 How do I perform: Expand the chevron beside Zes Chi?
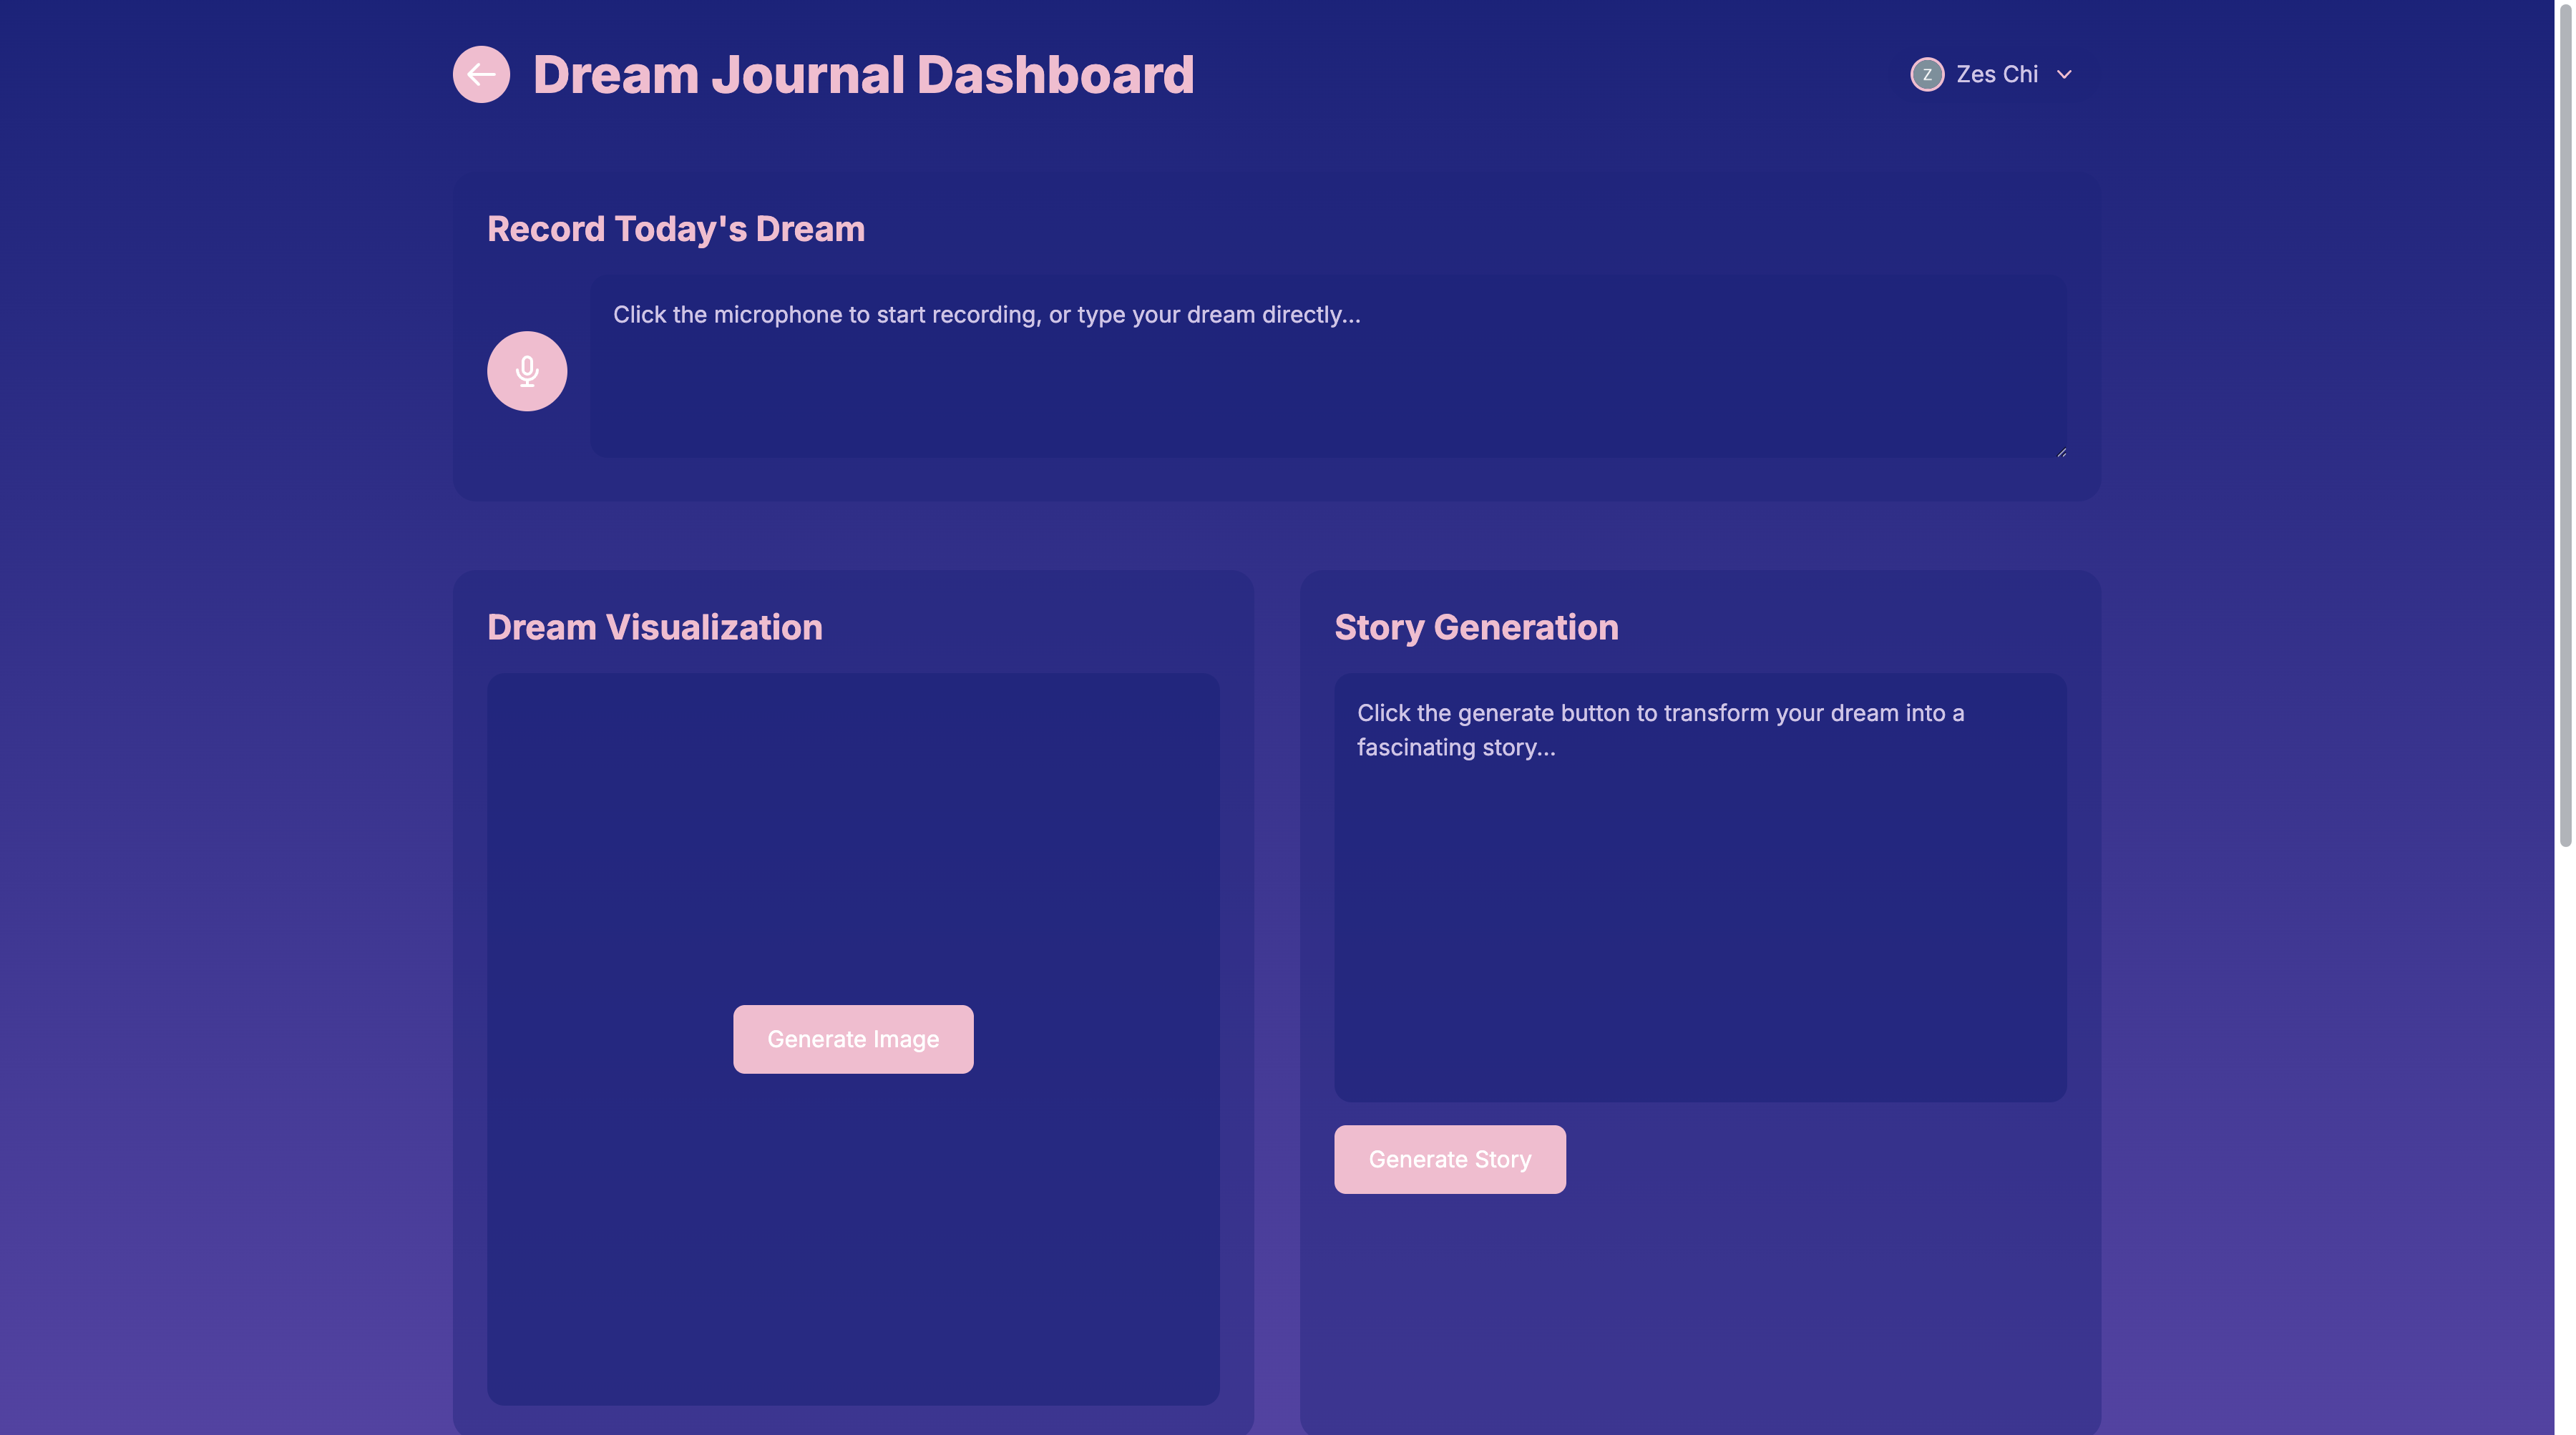pyautogui.click(x=2064, y=74)
